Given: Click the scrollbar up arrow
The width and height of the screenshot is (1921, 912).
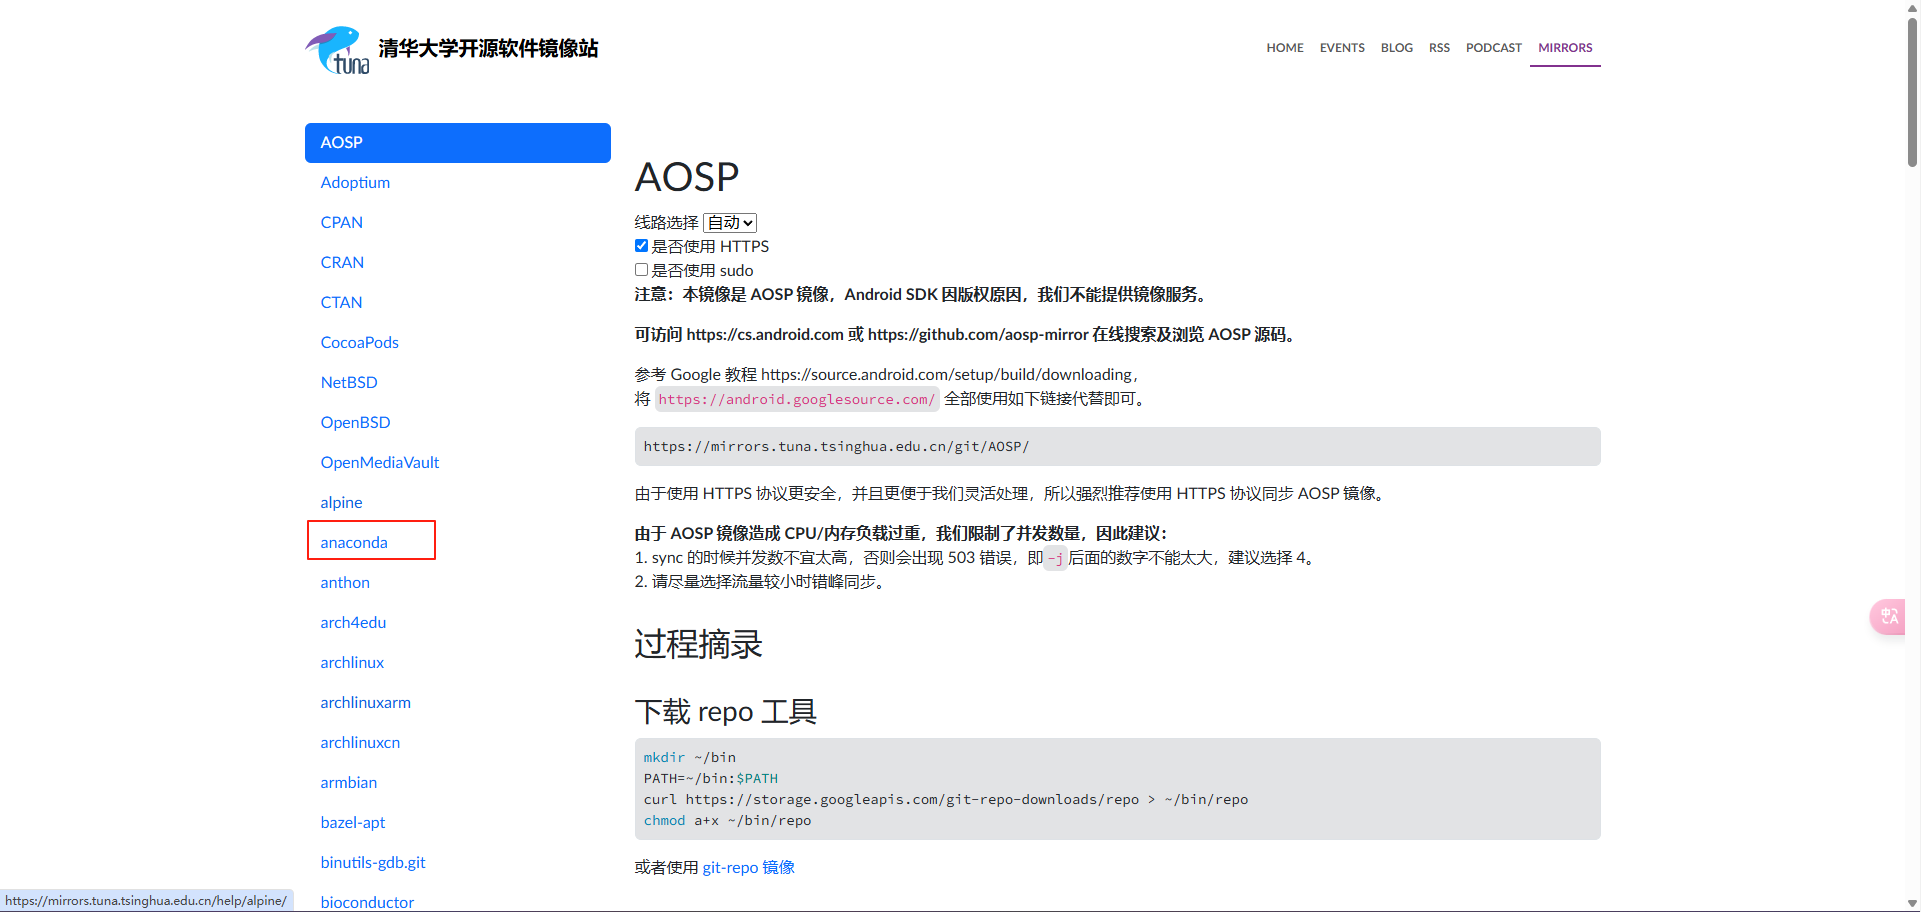Looking at the screenshot, I should pyautogui.click(x=1912, y=8).
